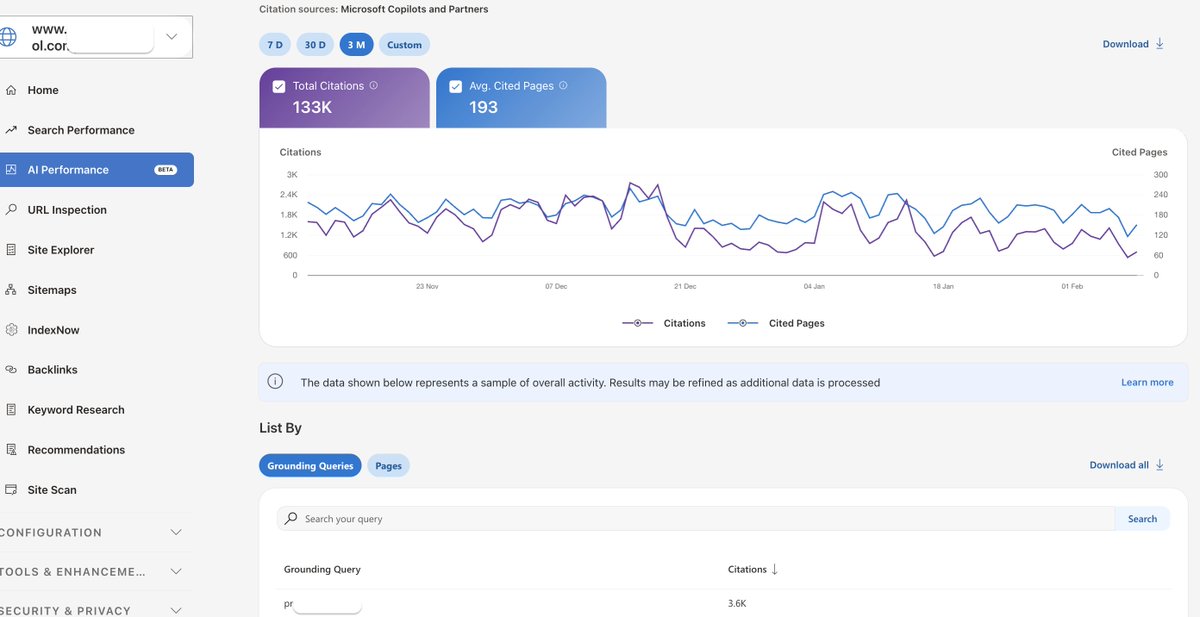Go to Search Performance
The width and height of the screenshot is (1200, 617).
pyautogui.click(x=81, y=130)
